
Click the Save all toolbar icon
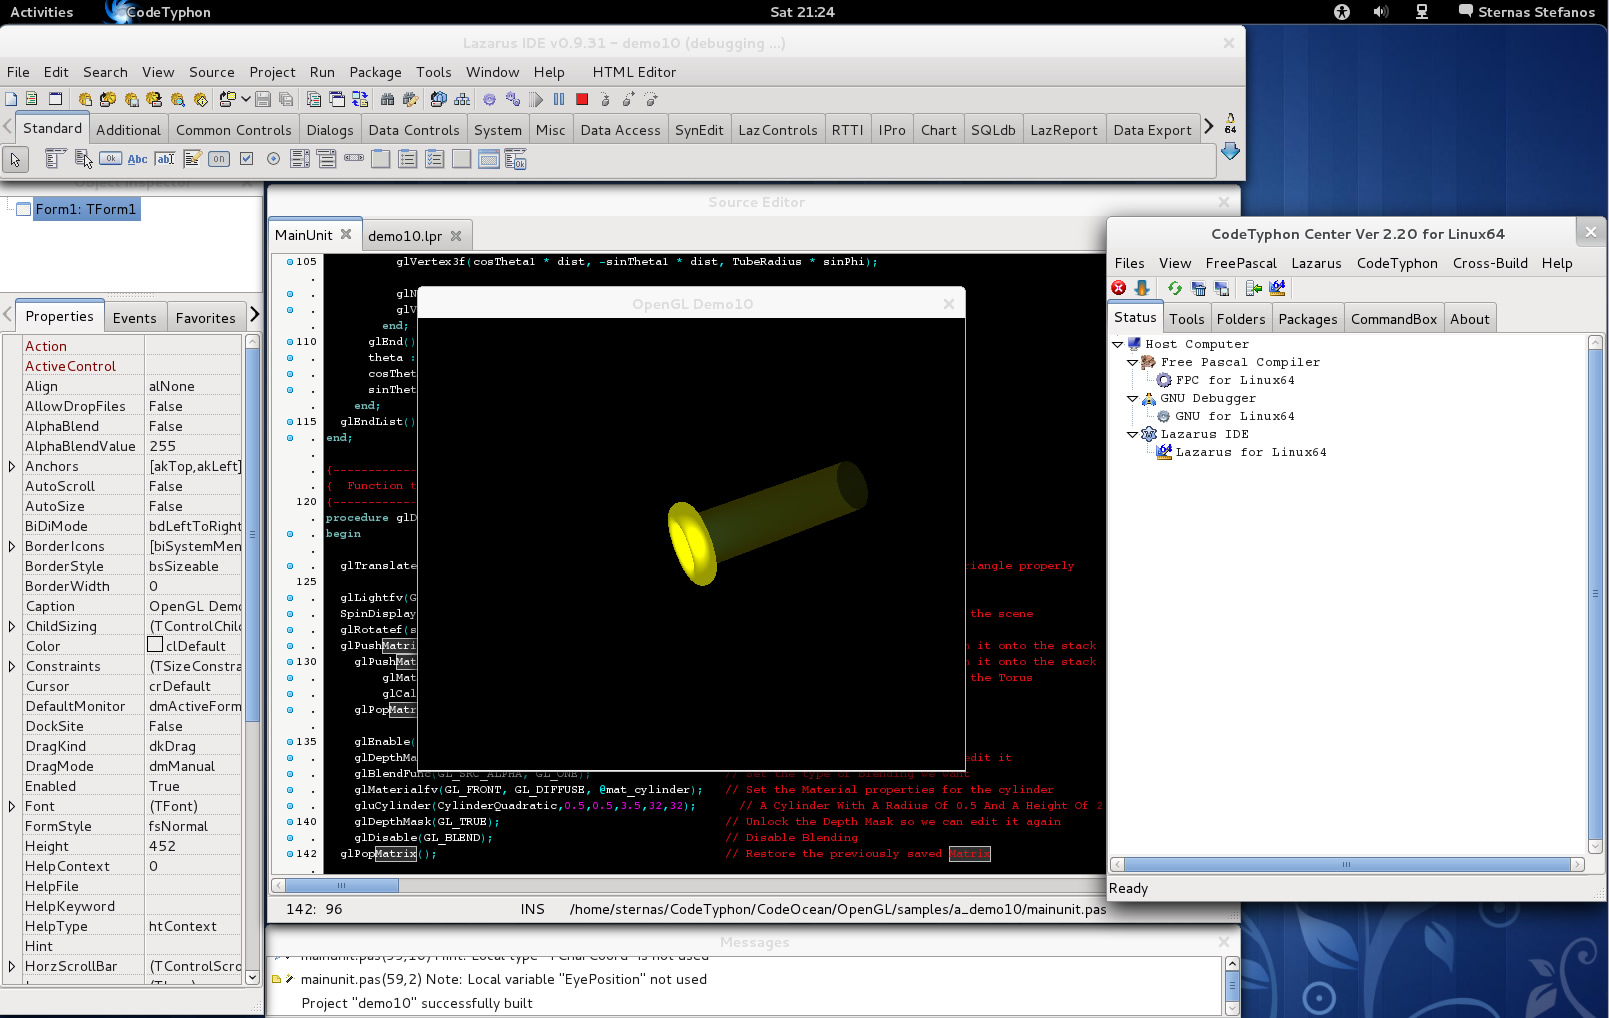pyautogui.click(x=286, y=99)
